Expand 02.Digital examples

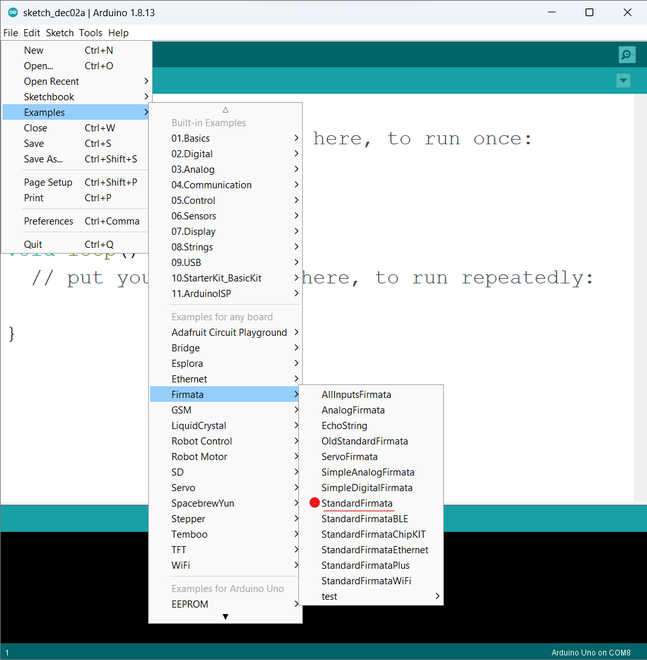[225, 154]
